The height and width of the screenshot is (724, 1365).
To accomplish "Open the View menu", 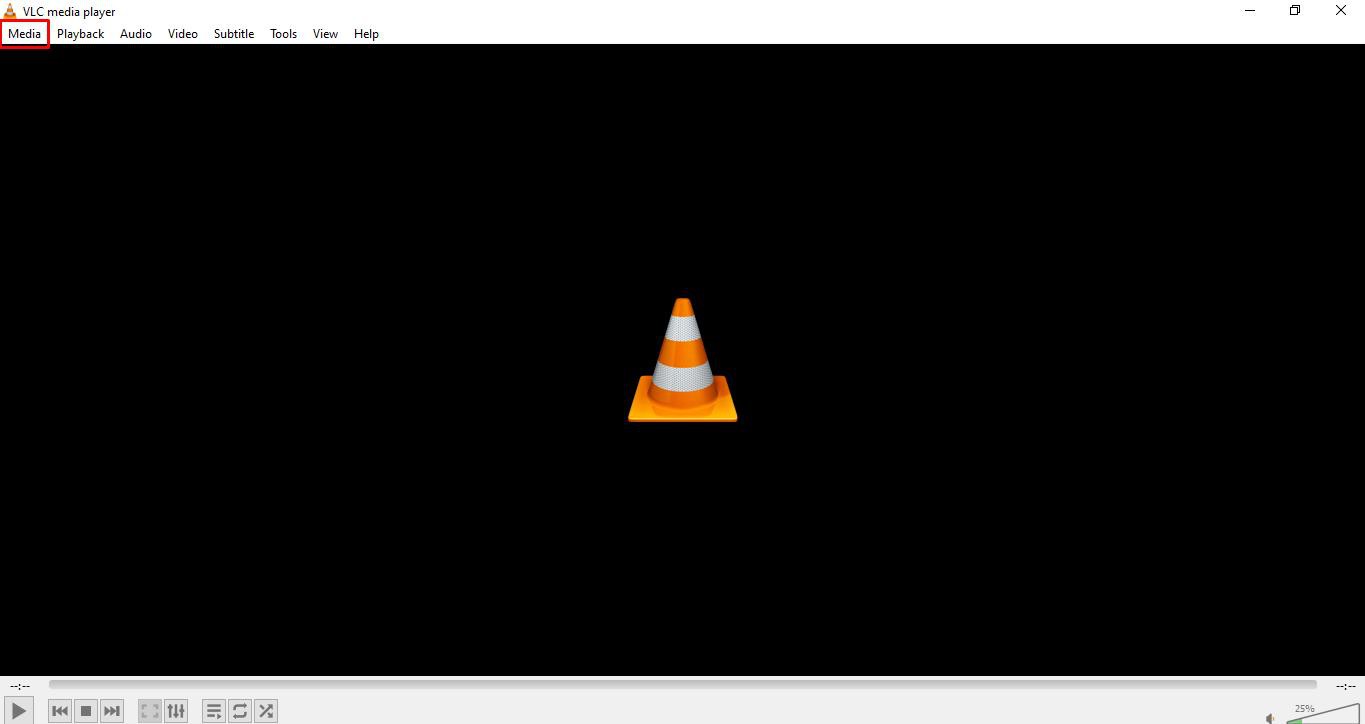I will click(325, 34).
